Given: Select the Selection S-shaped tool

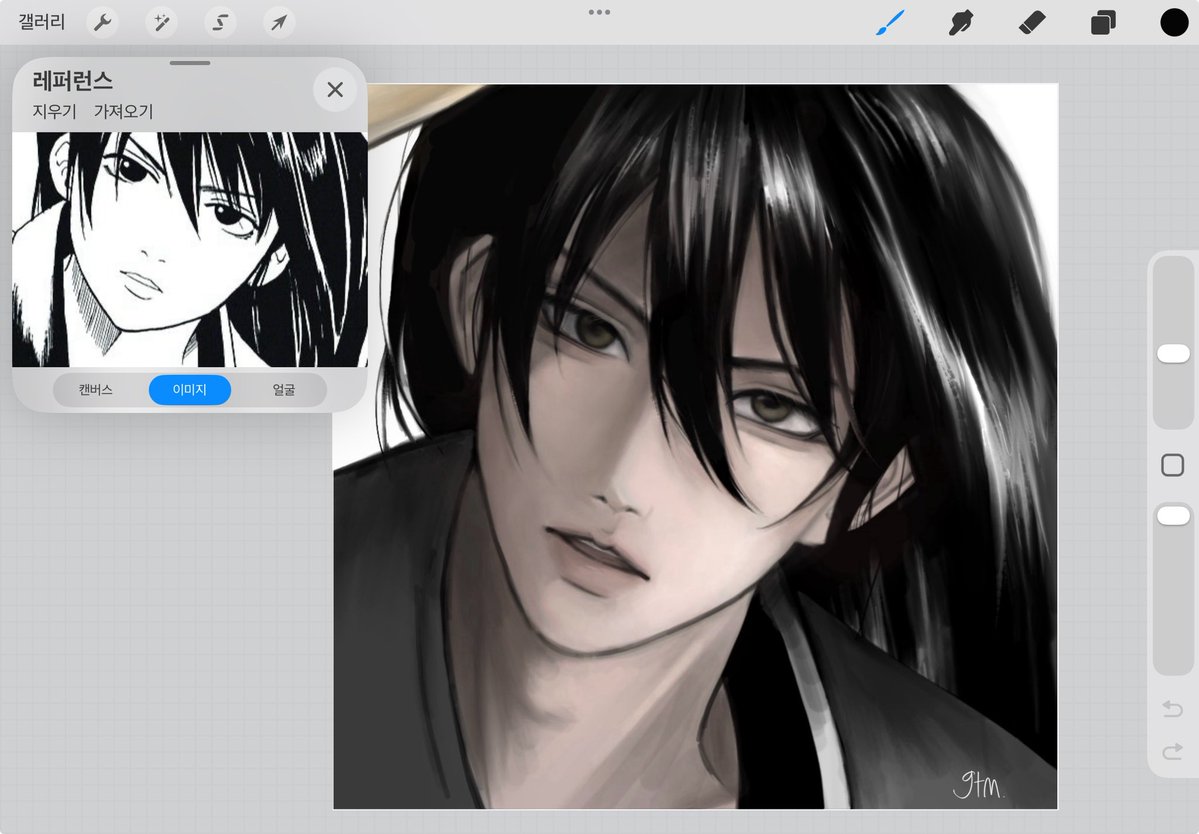Looking at the screenshot, I should (220, 23).
